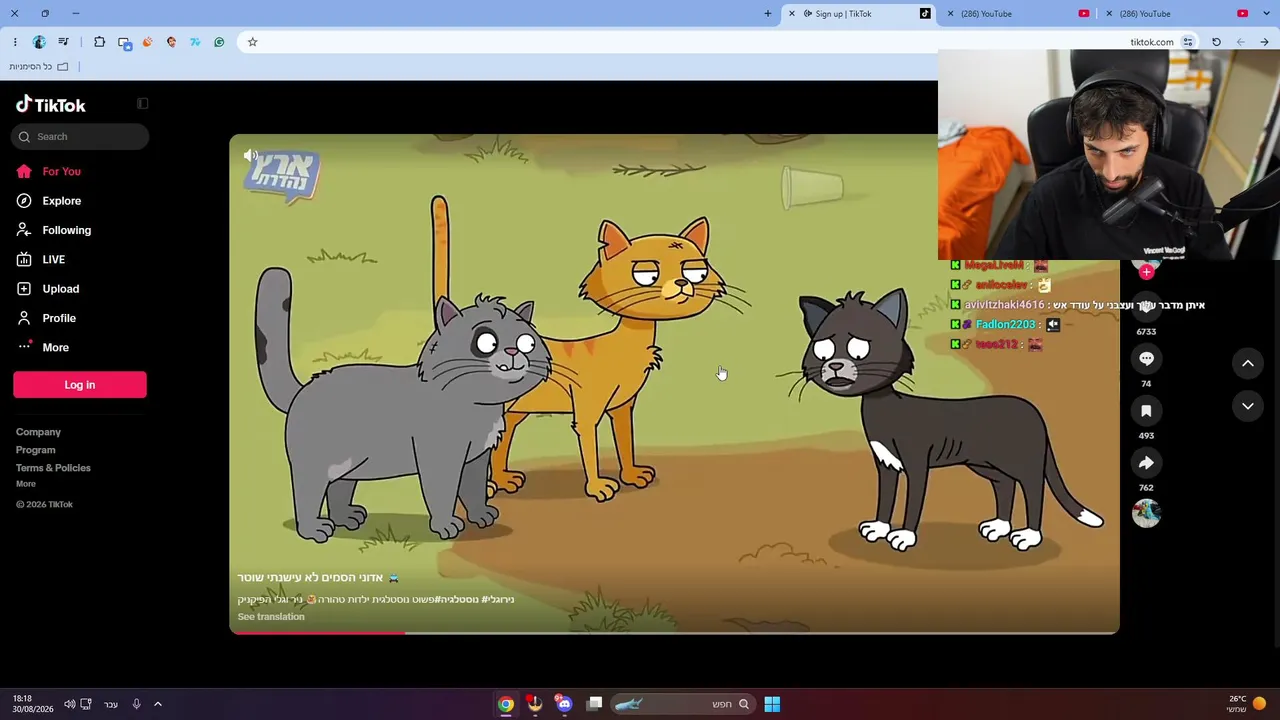Open the Chrome extensions puzzle icon
1280x720 pixels.
99,42
